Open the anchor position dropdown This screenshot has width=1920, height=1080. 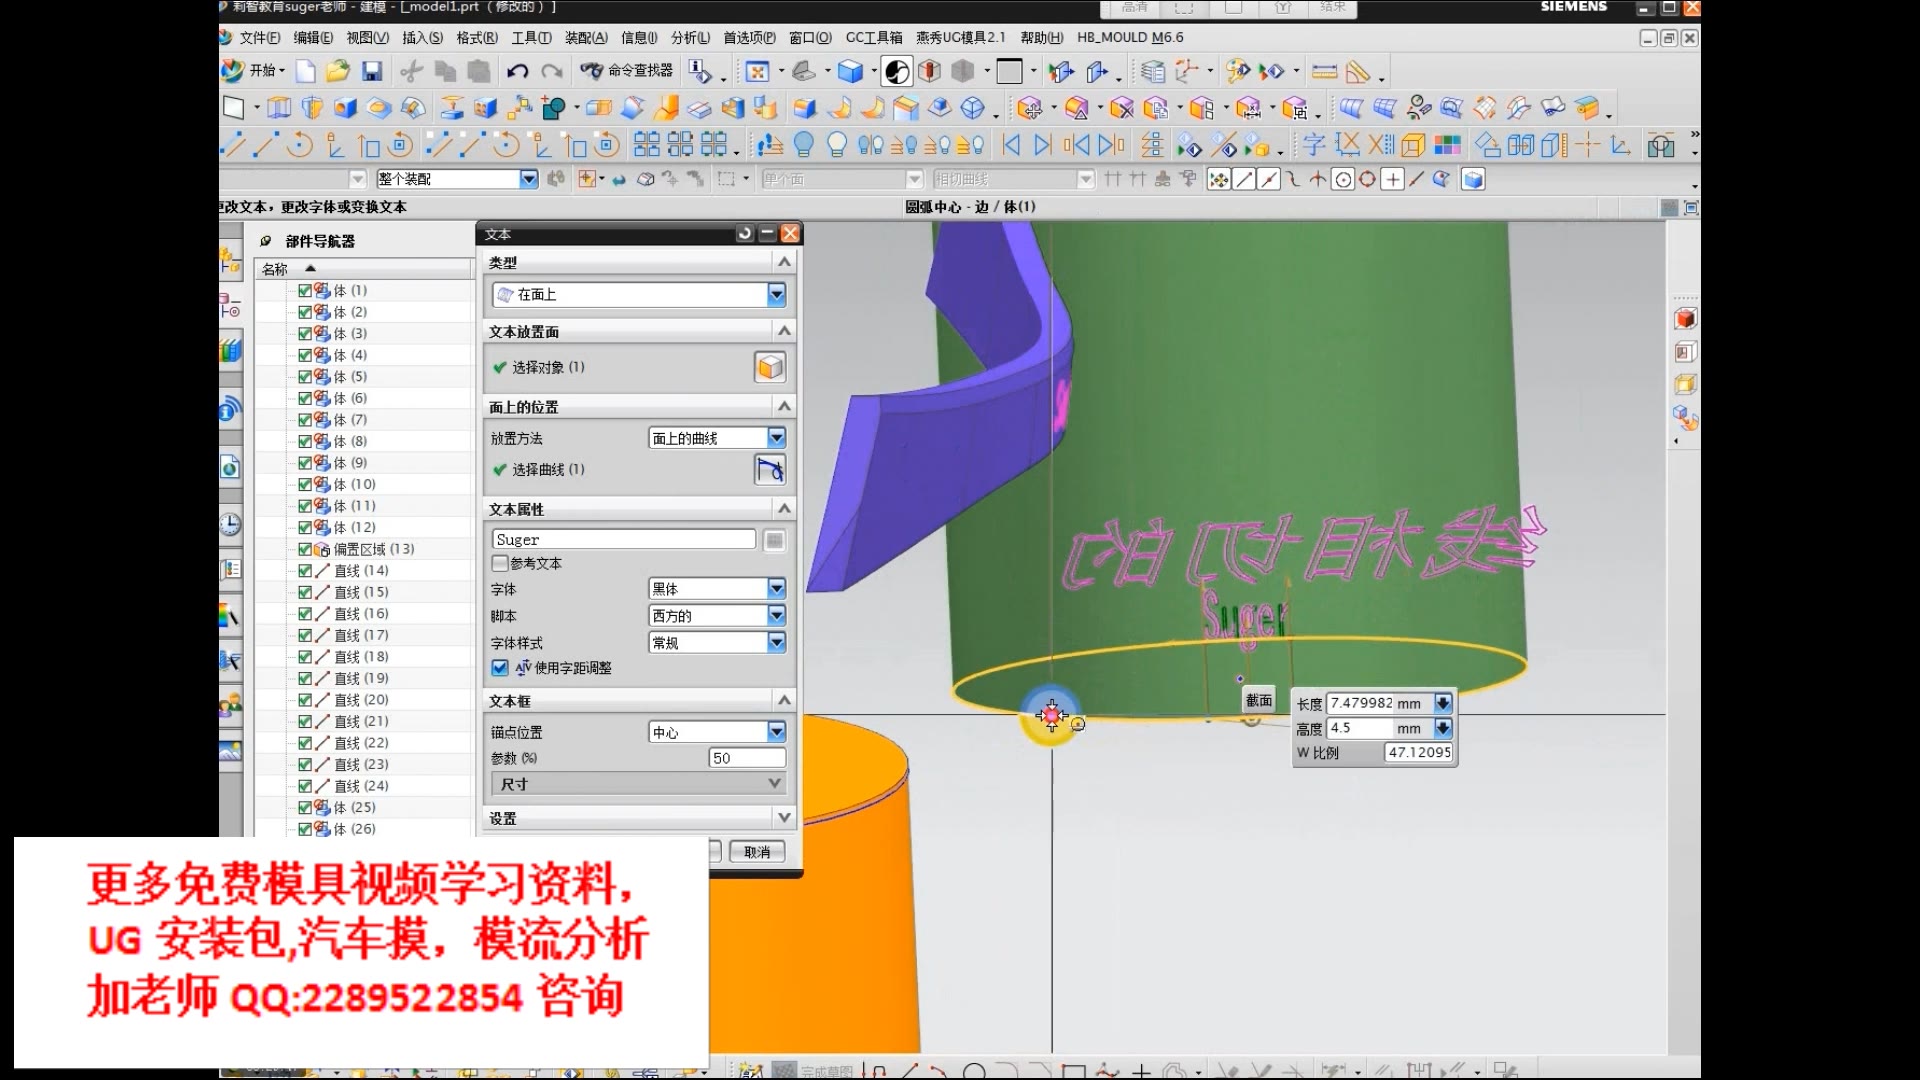click(x=776, y=732)
